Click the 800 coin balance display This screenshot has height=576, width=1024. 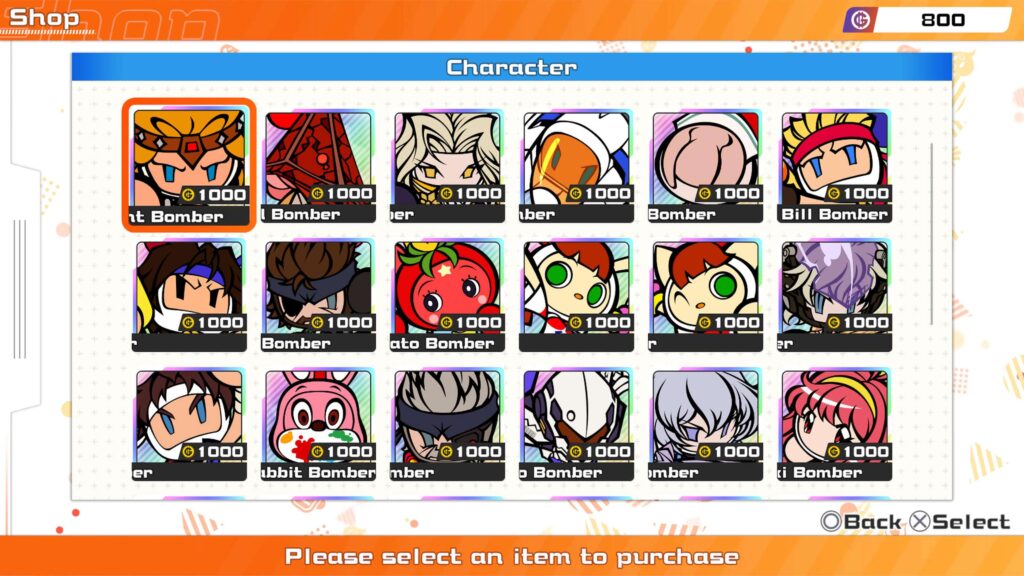[942, 20]
